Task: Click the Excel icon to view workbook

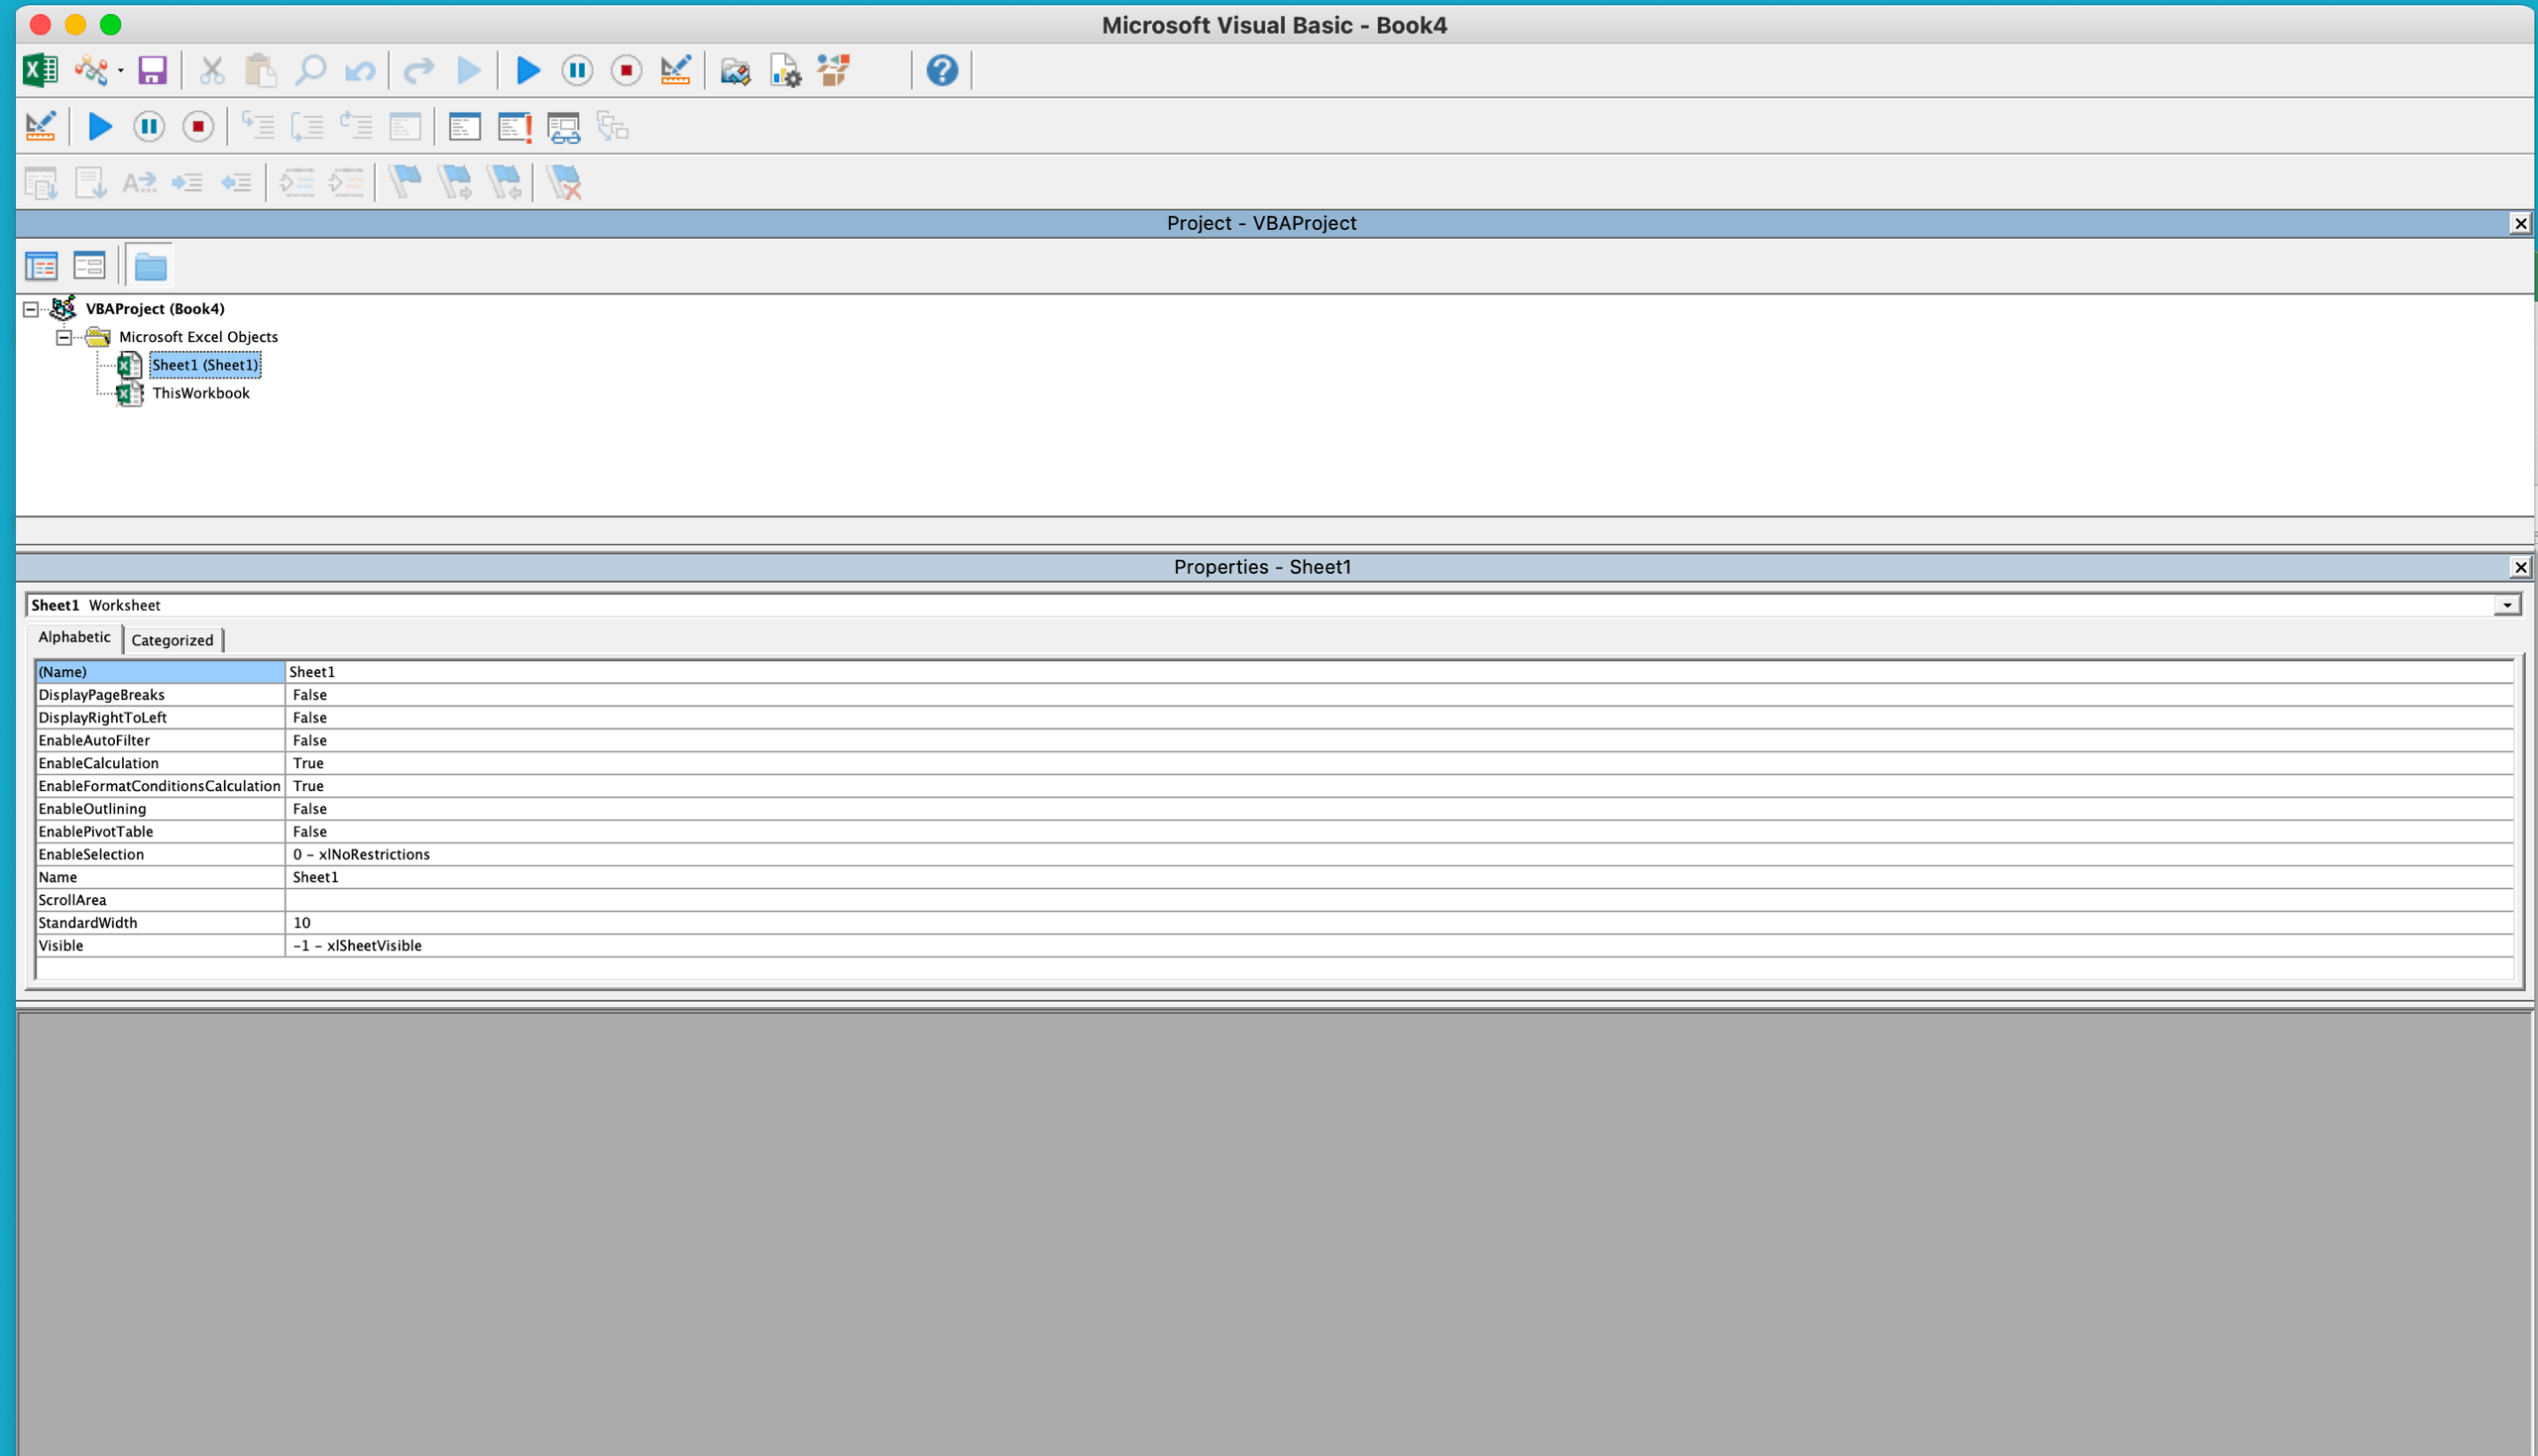Action: [x=40, y=70]
